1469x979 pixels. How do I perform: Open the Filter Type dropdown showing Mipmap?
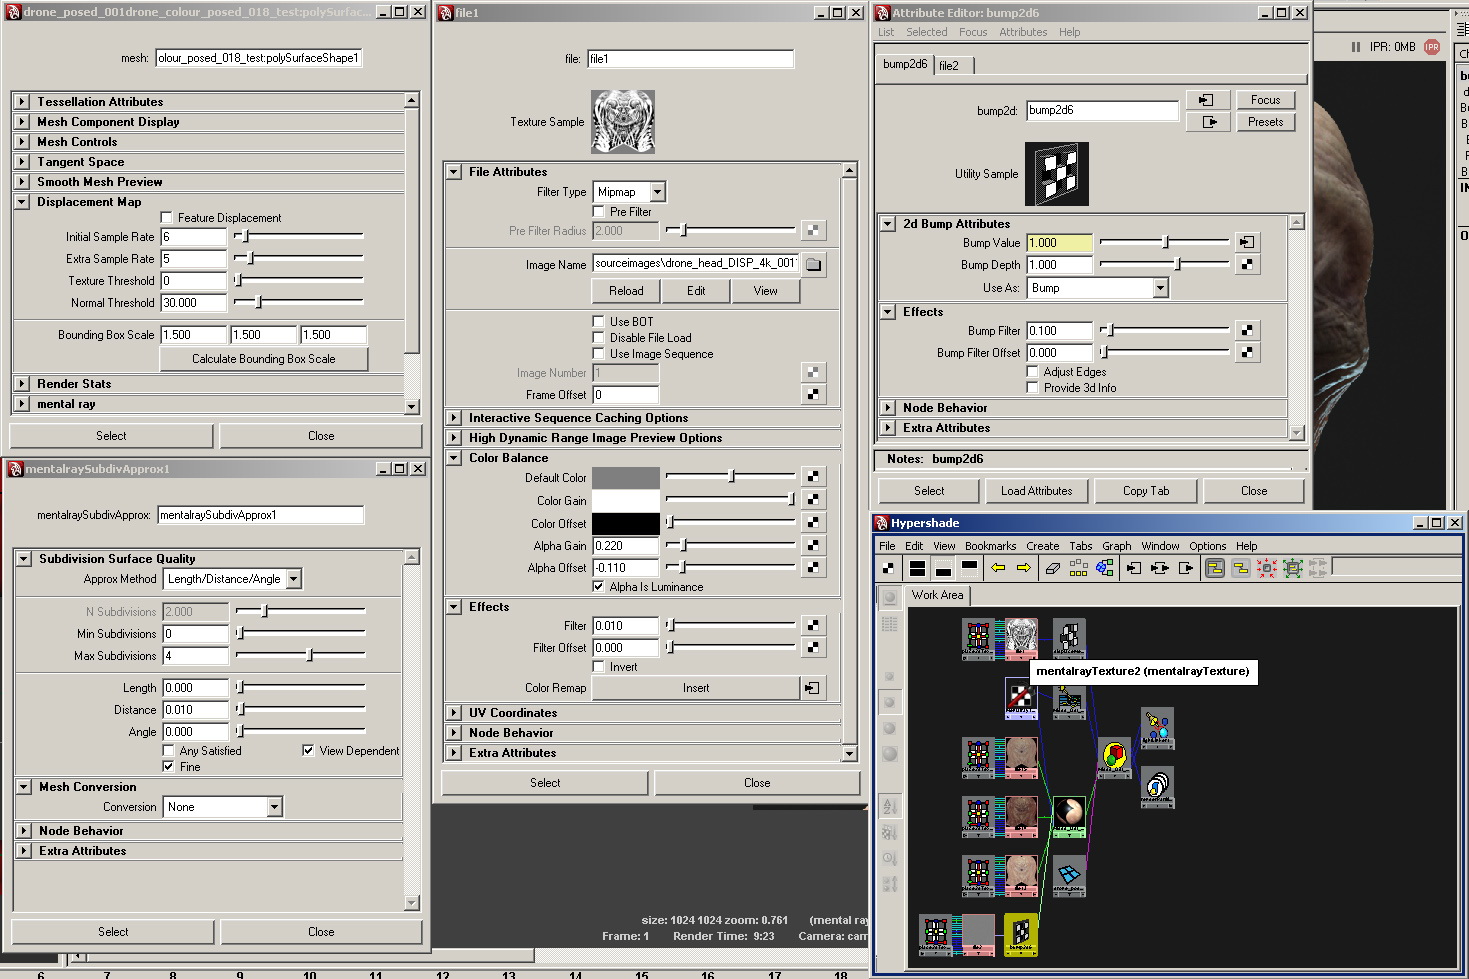(657, 191)
